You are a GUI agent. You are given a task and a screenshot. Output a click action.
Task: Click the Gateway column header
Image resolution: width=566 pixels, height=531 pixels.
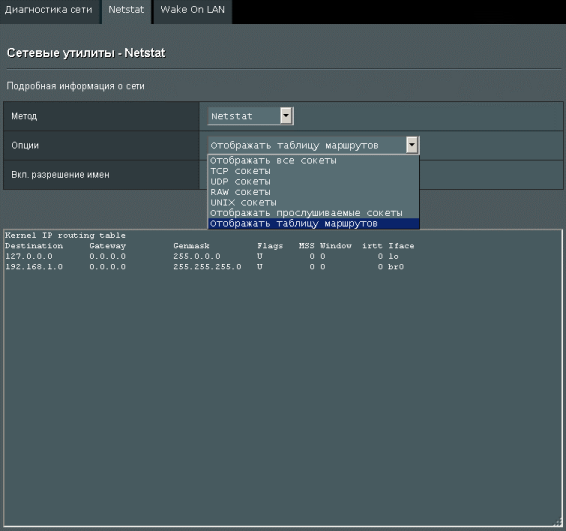(x=108, y=246)
